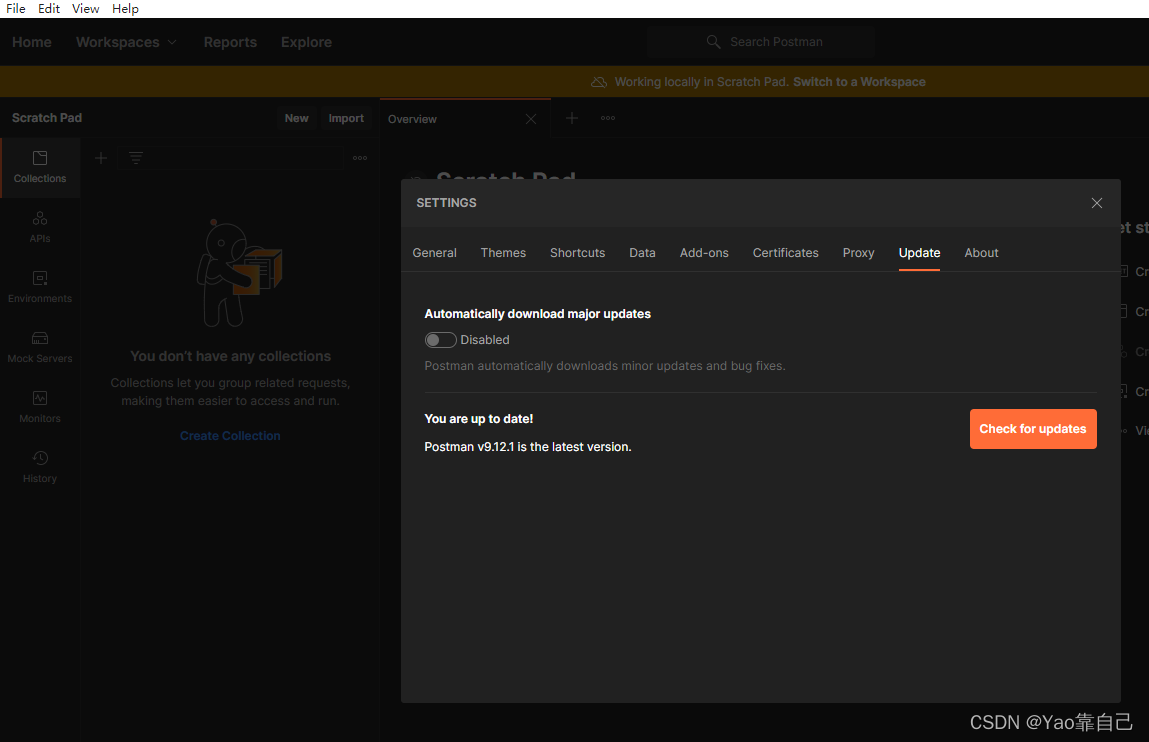Open the Mock Servers sidebar panel
1149x742 pixels.
click(x=40, y=348)
